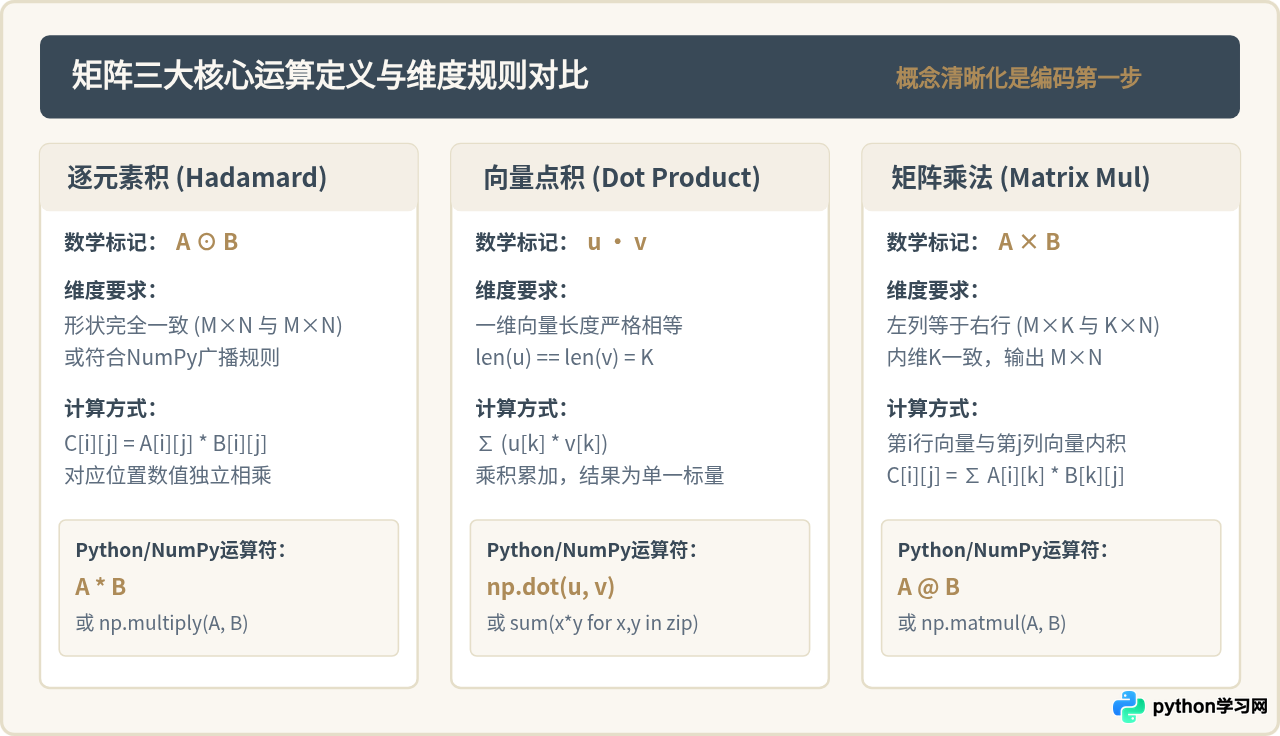Click Python/NumPy运算符 label above A * B
Image resolution: width=1280 pixels, height=736 pixels.
(181, 550)
